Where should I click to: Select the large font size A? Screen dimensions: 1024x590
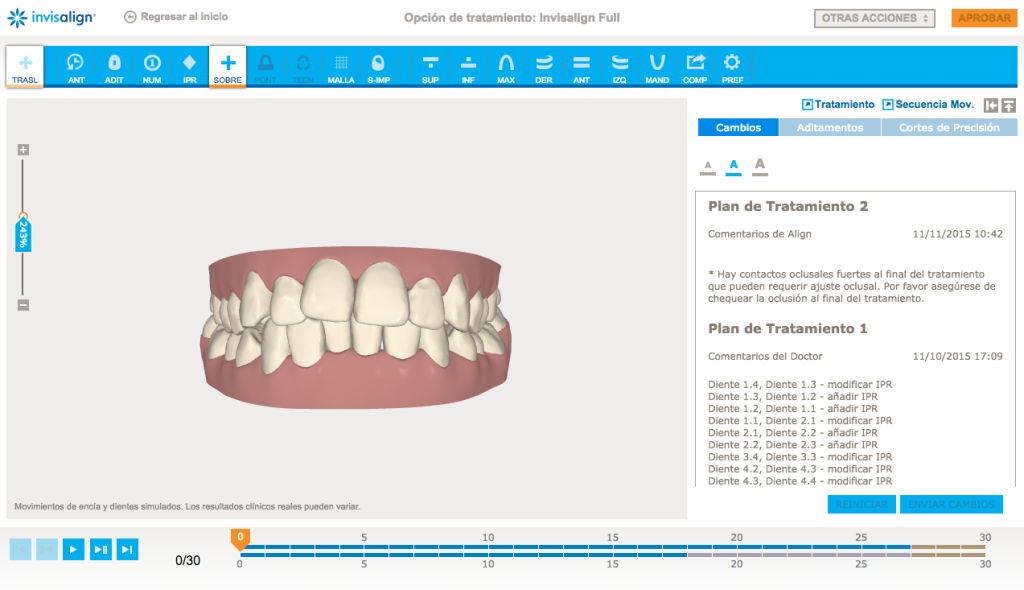760,166
